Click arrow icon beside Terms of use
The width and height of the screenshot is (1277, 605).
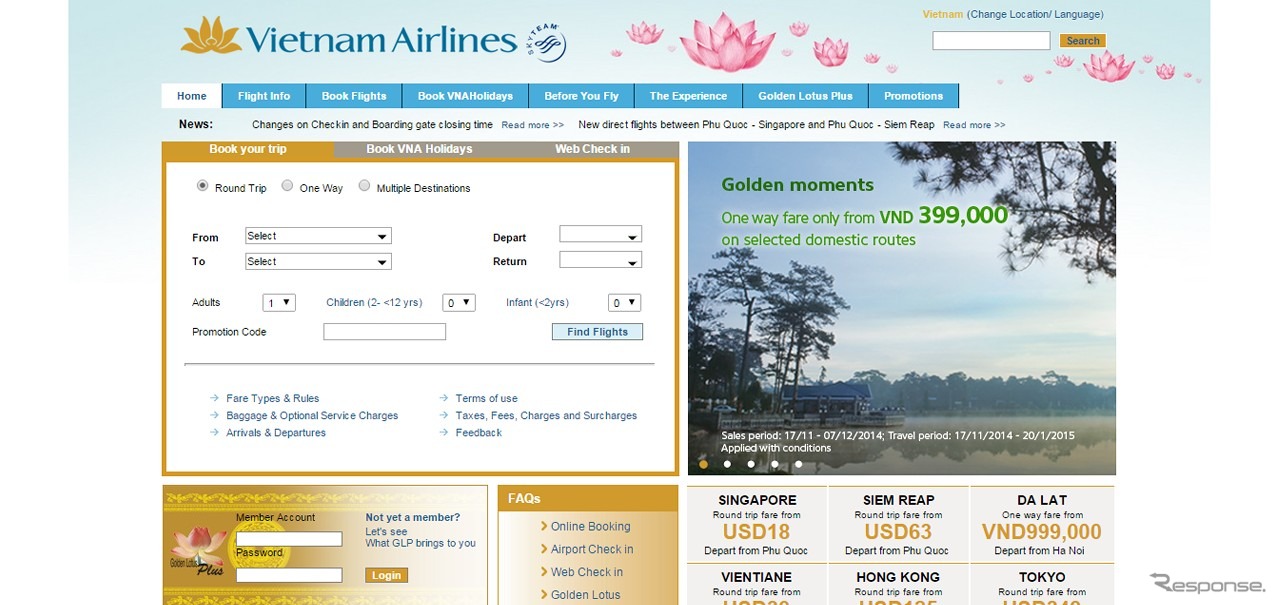point(443,398)
